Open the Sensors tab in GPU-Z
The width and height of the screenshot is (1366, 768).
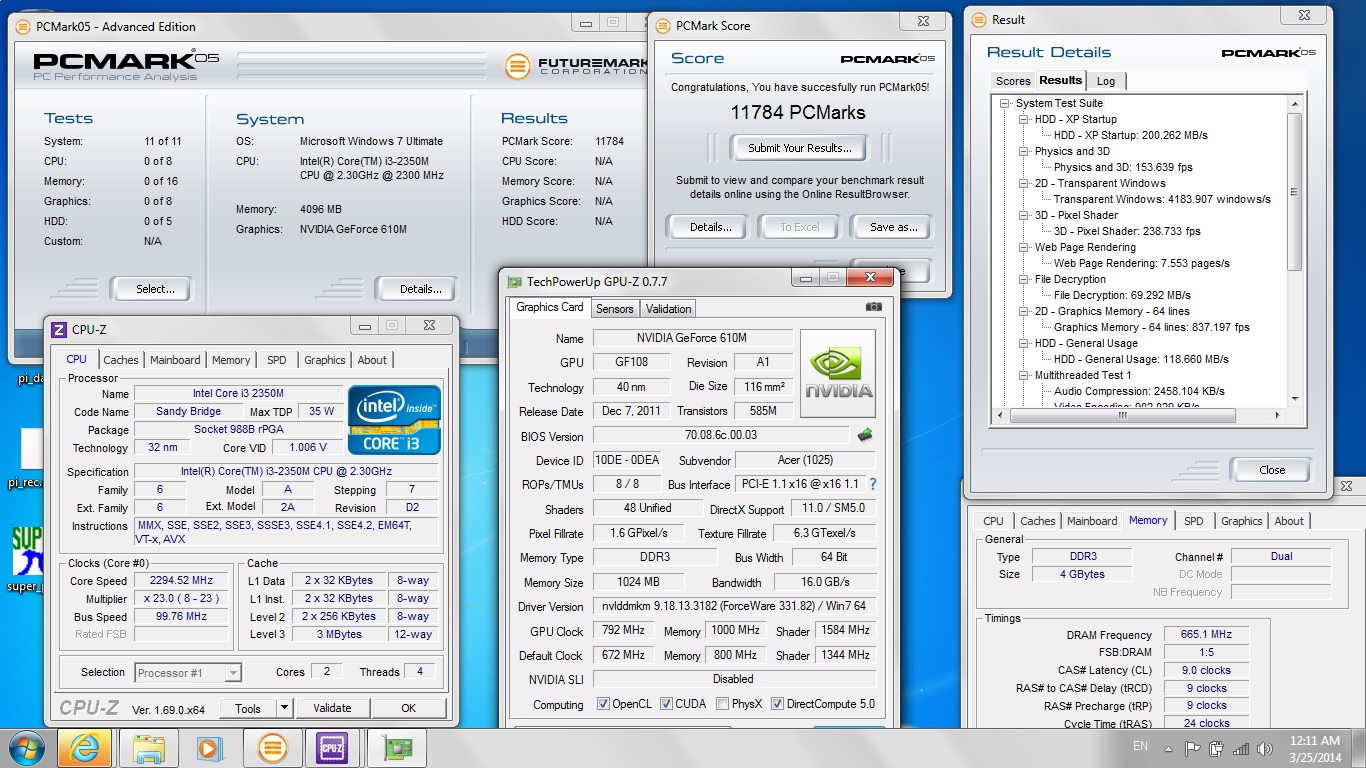point(615,309)
